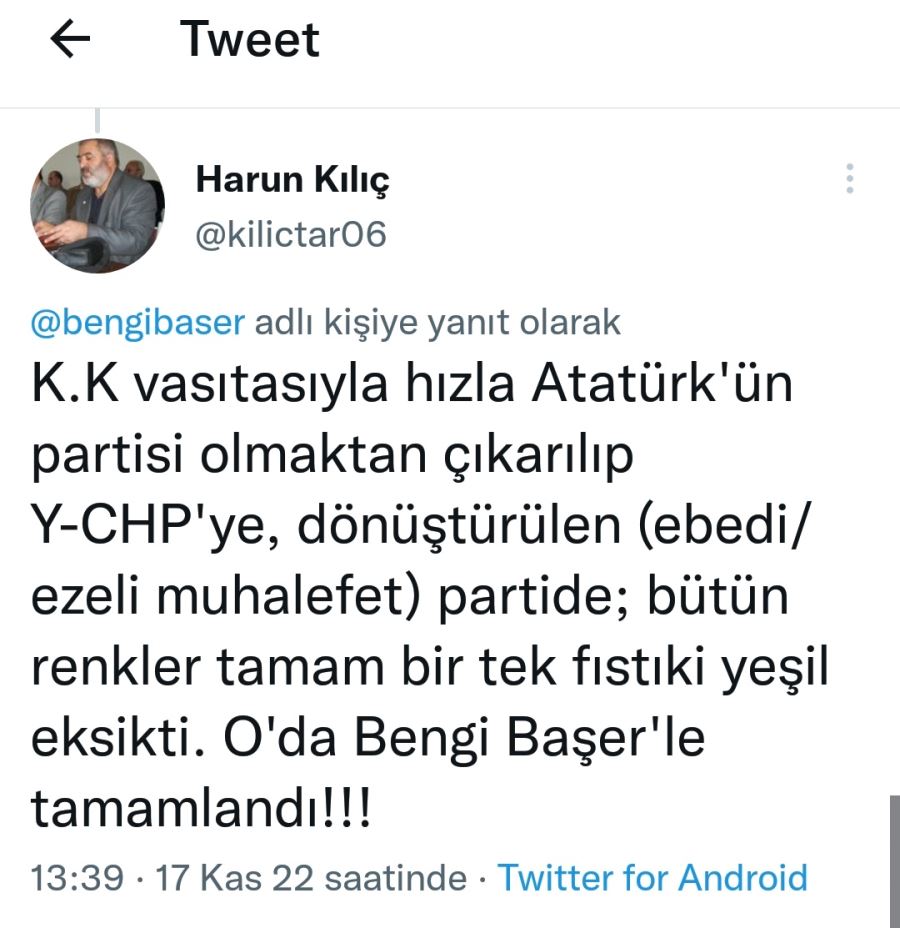Select the 13:39 timestamp
The height and width of the screenshot is (928, 900).
(x=78, y=877)
